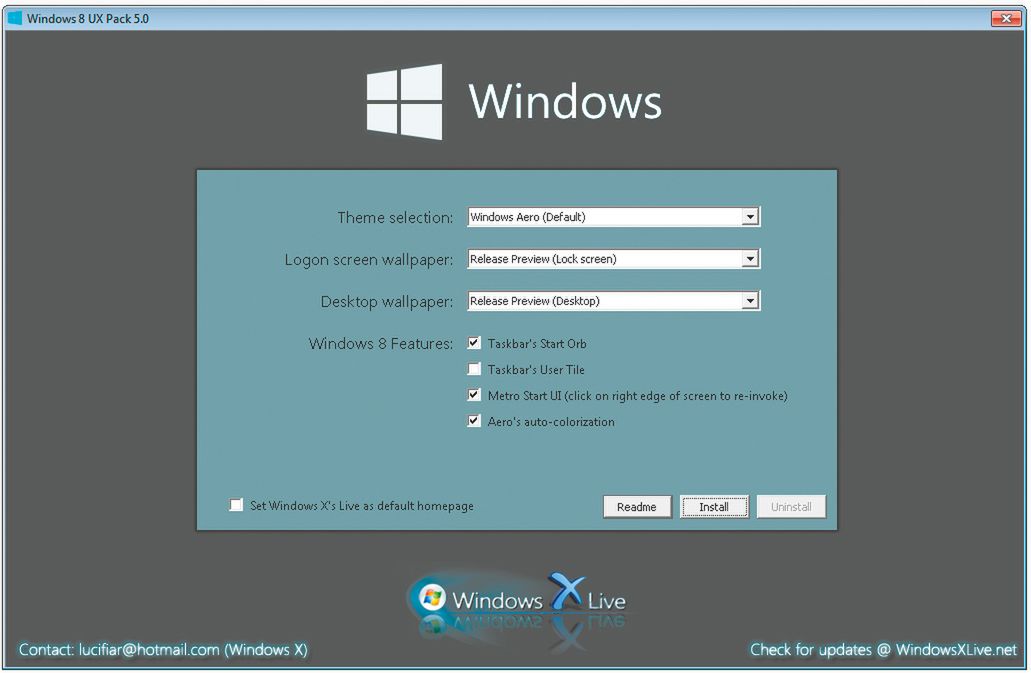Enable Taskbar's User Tile checkbox
1031x673 pixels.
474,369
